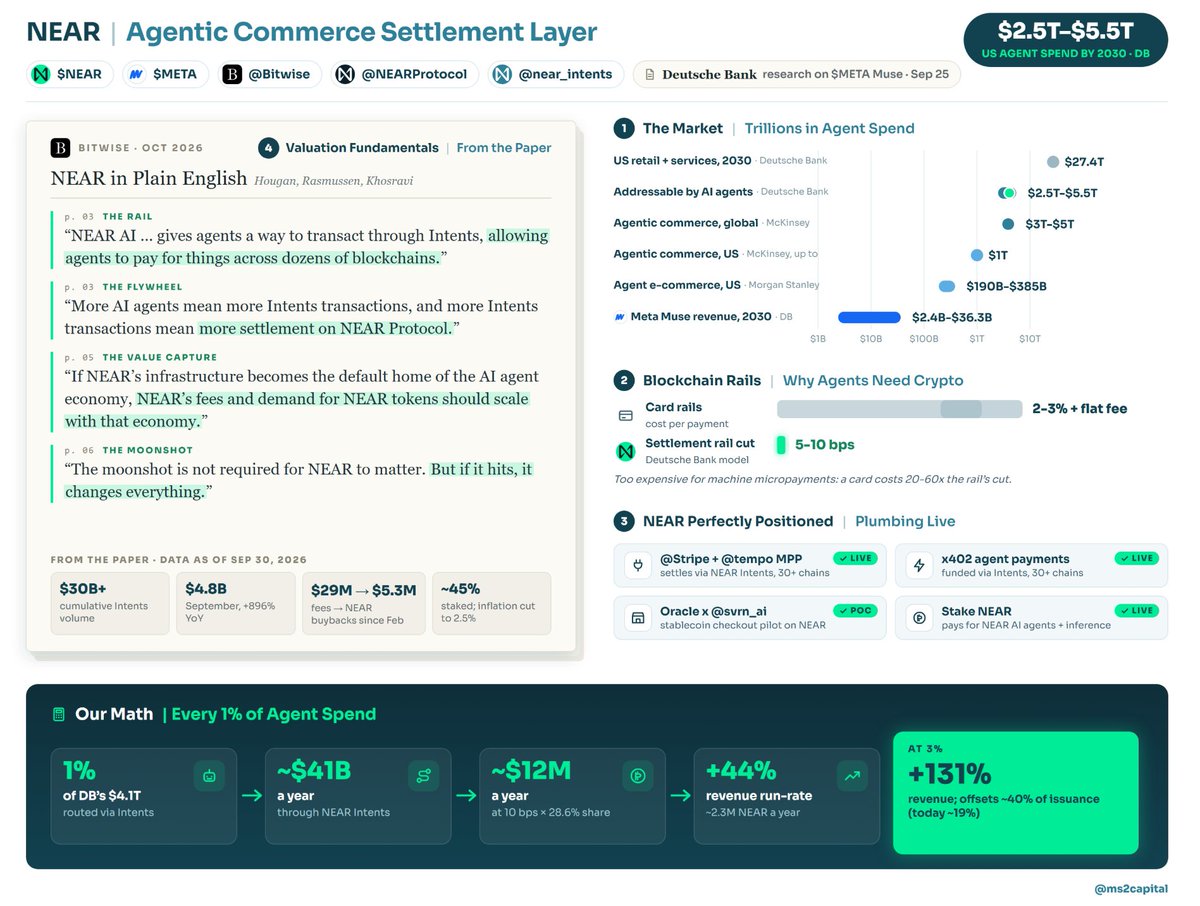Click the NEAR icon beside Settlement rail cut
This screenshot has height=906, width=1200.
pyautogui.click(x=626, y=451)
